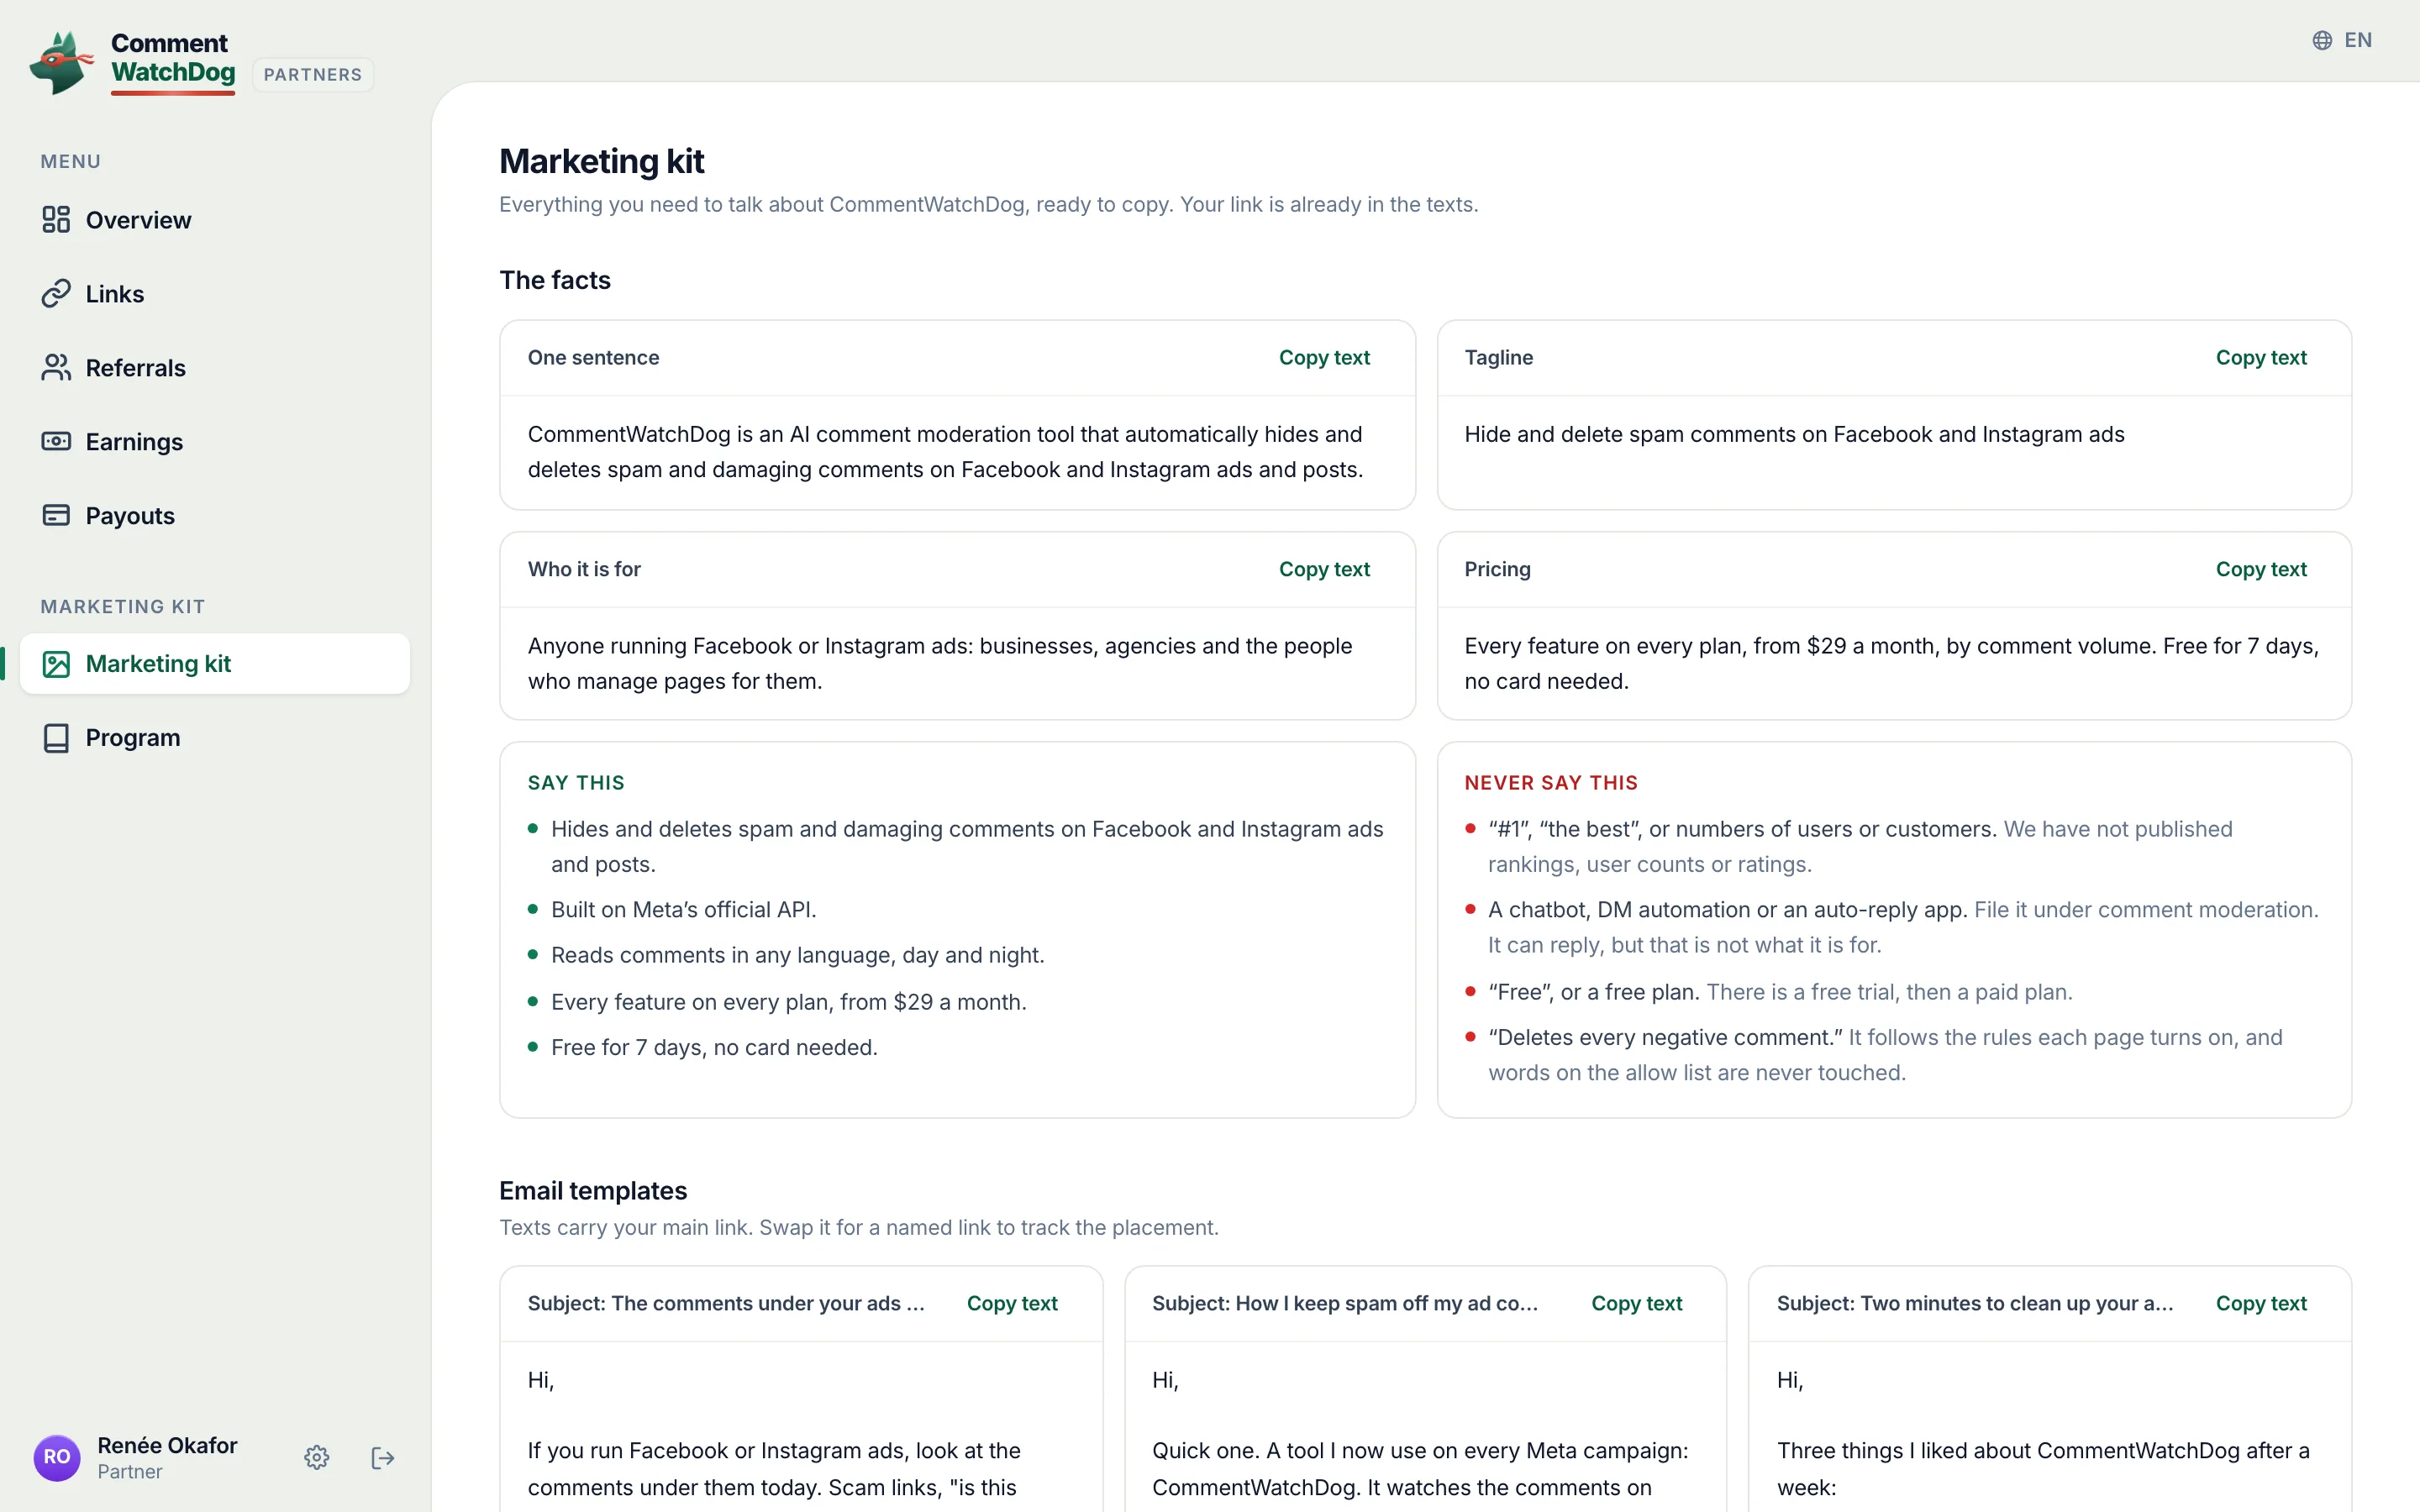Click the NEVER SAY THIS label
This screenshot has height=1512, width=2420.
(x=1551, y=783)
